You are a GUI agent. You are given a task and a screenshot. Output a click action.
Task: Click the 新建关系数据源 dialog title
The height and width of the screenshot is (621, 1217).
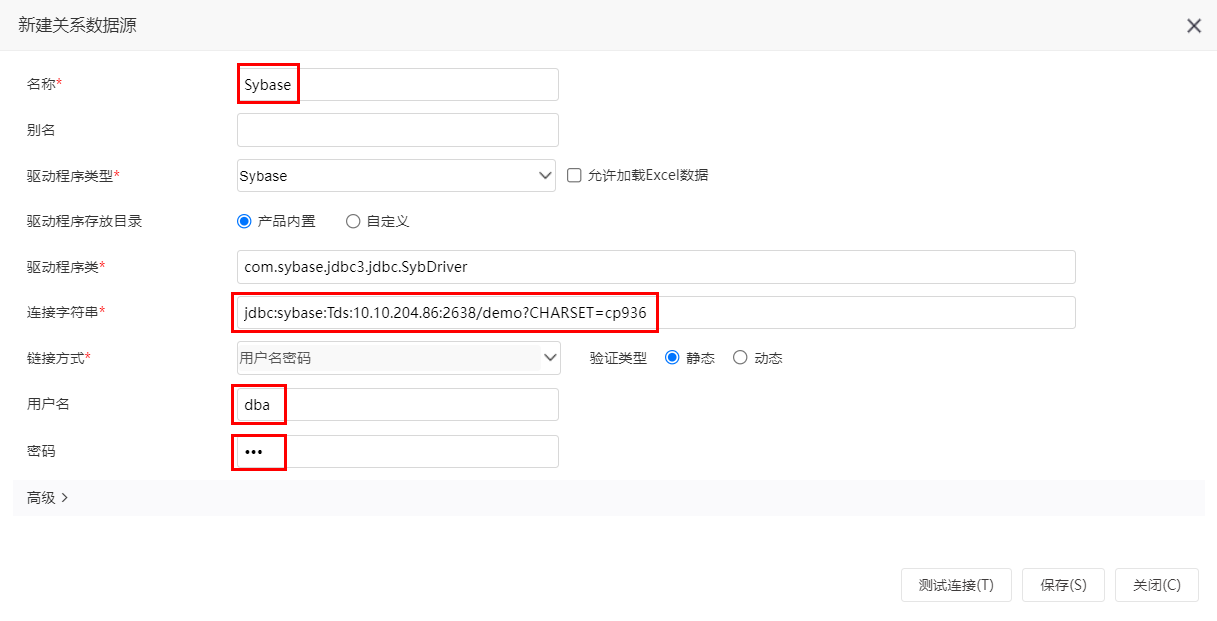(77, 26)
